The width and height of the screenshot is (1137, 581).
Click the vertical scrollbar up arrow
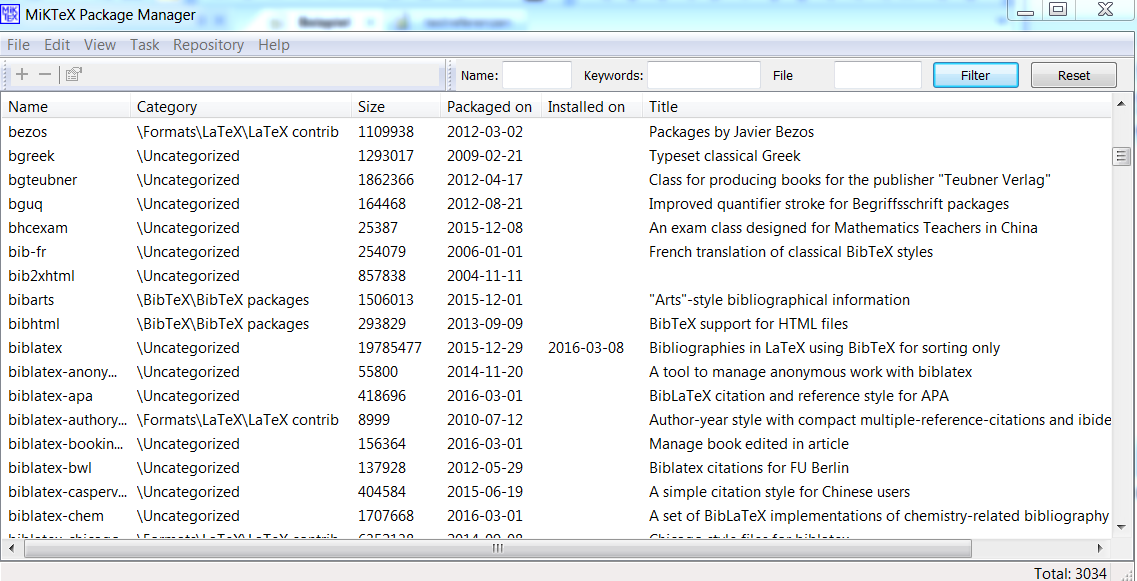point(1122,103)
